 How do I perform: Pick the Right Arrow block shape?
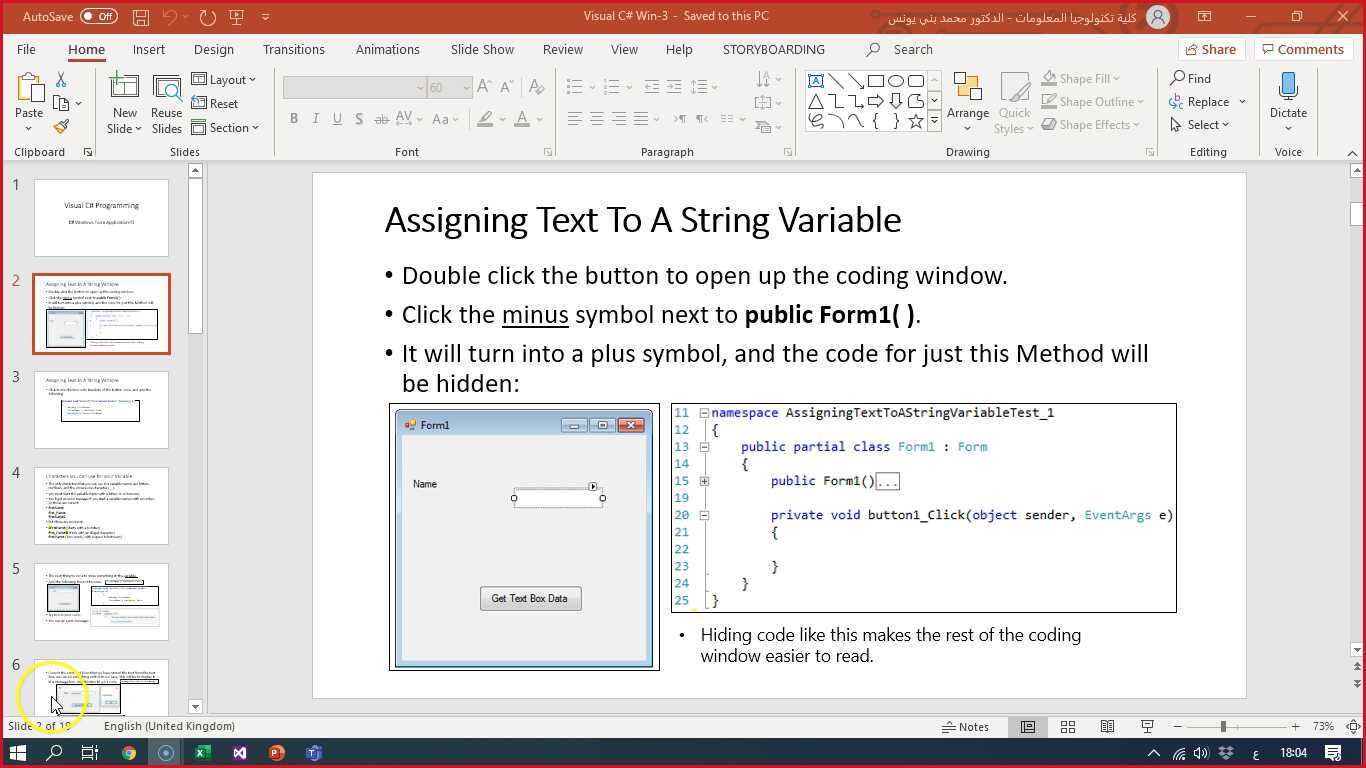click(876, 101)
